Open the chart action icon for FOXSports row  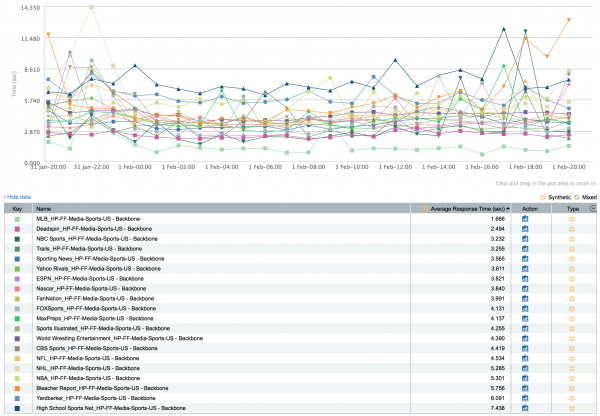525,308
